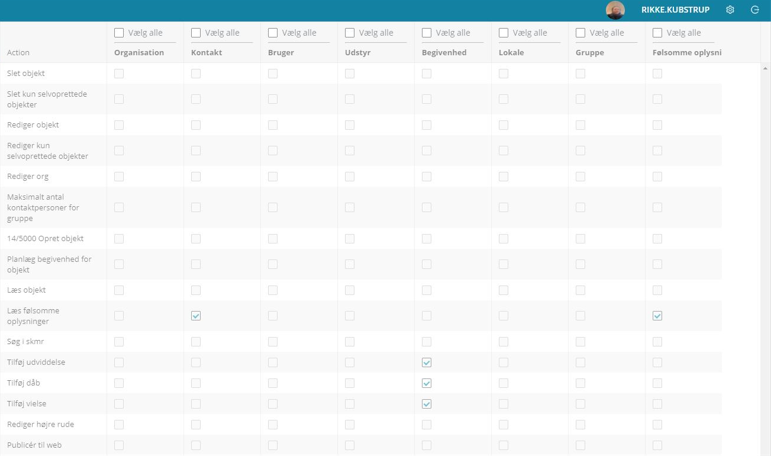The height and width of the screenshot is (460, 773).
Task: Click the RIKKE.KUBSTRUP username
Action: [675, 10]
